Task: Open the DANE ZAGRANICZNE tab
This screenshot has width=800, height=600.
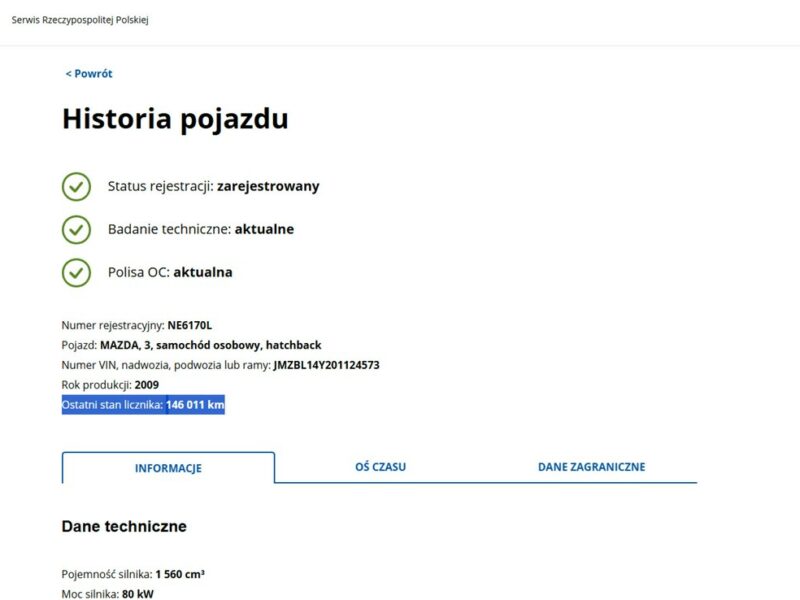Action: point(591,467)
